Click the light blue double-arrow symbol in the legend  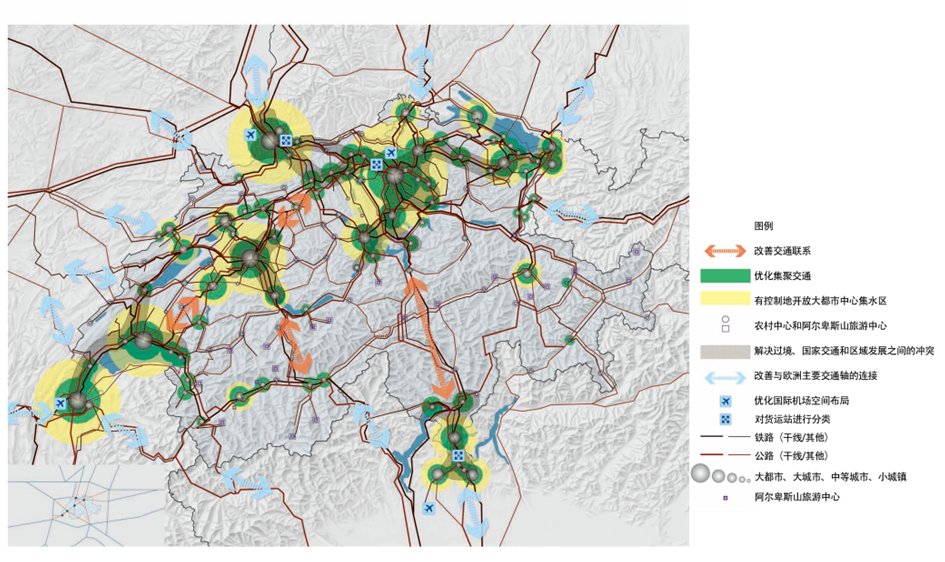click(x=725, y=378)
